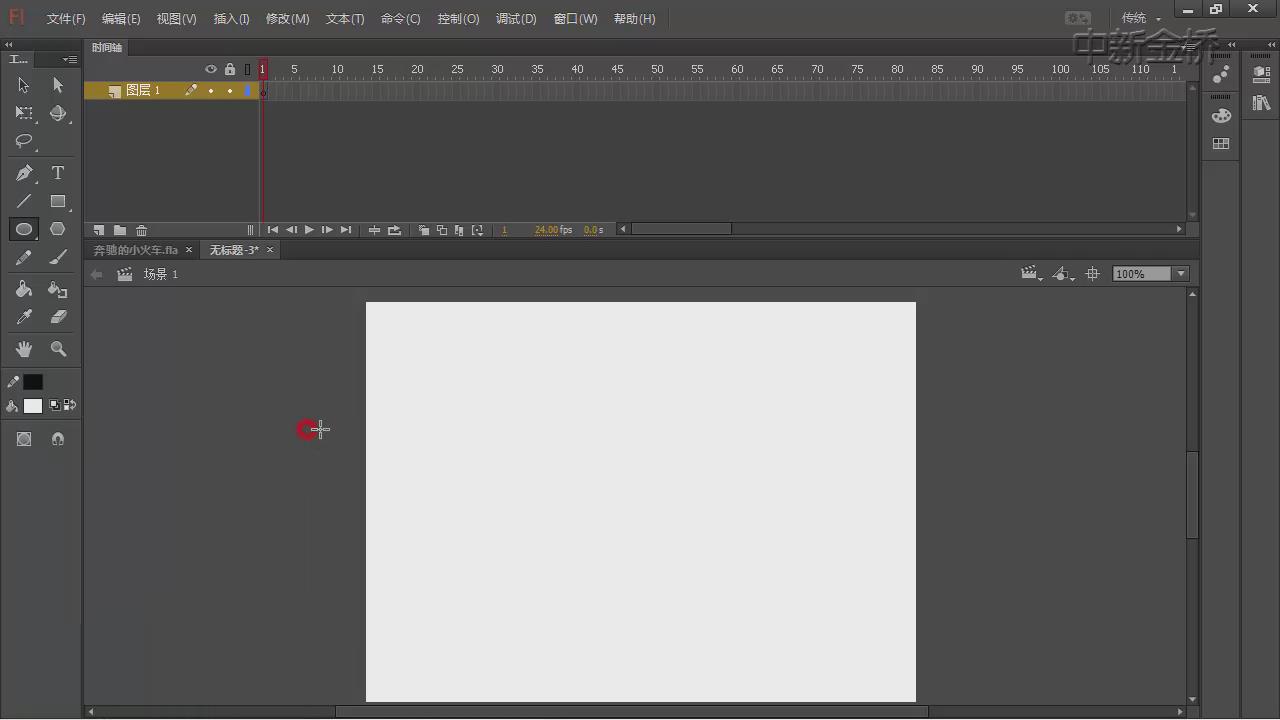
Task: Step forward one frame
Action: coord(327,230)
